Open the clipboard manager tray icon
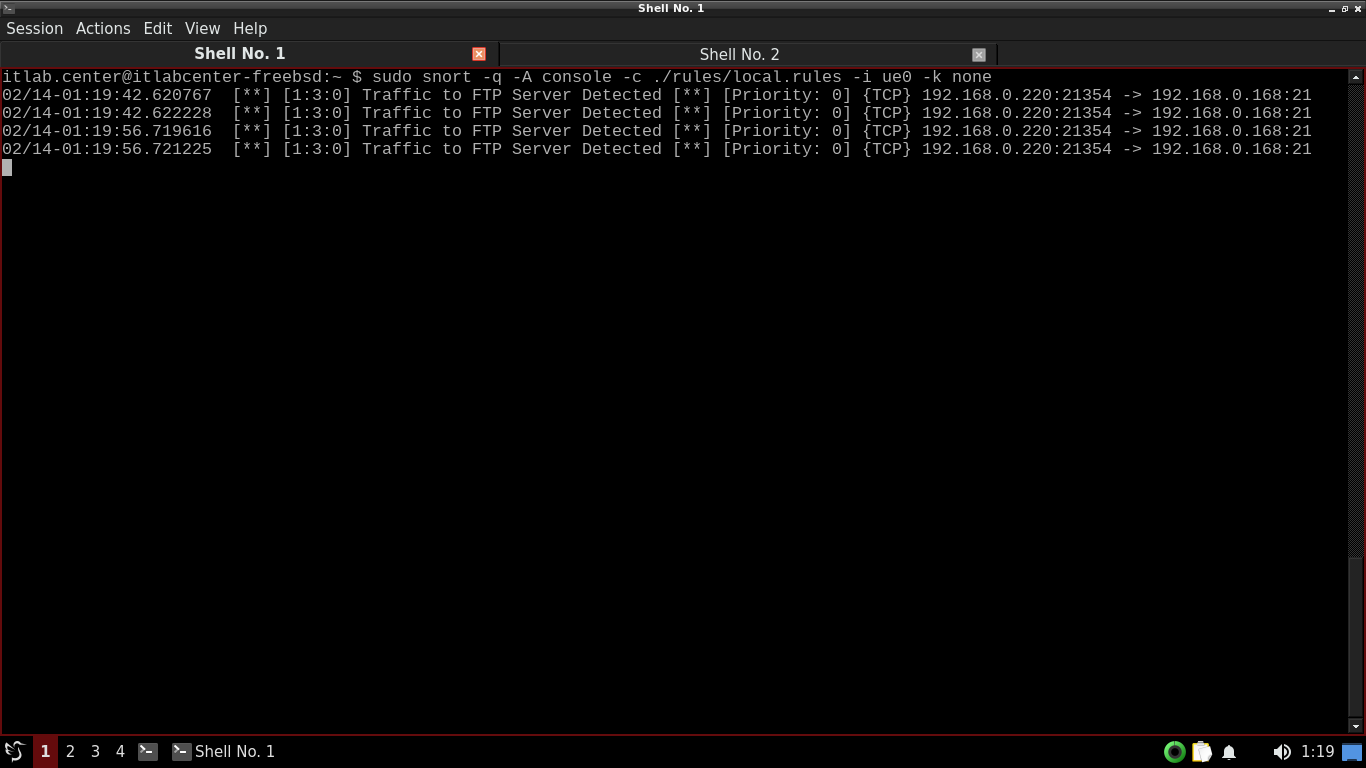Viewport: 1366px width, 768px height. tap(1202, 751)
